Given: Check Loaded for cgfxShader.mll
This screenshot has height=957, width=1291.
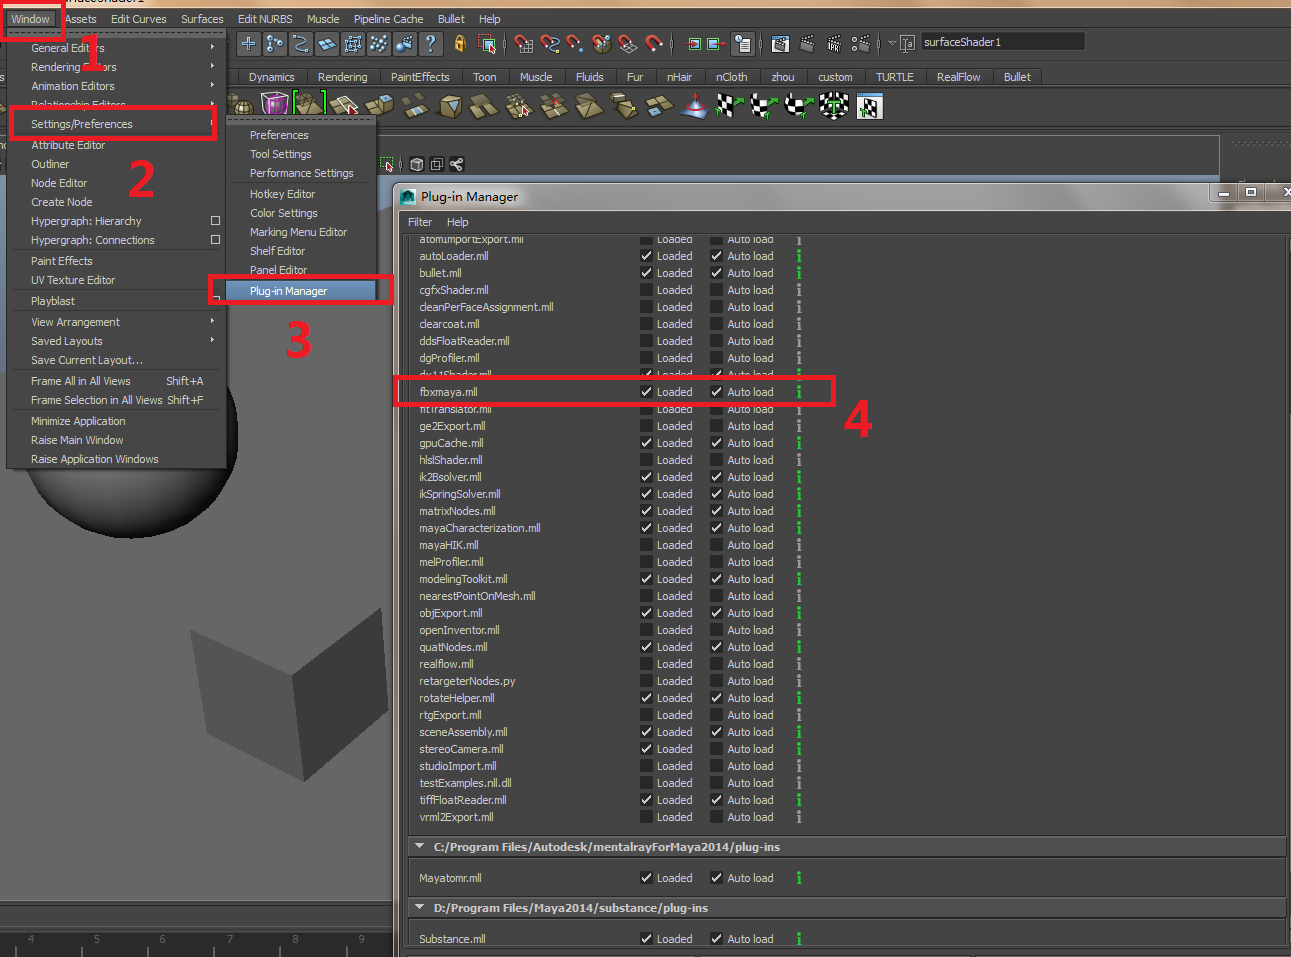Looking at the screenshot, I should coord(646,290).
